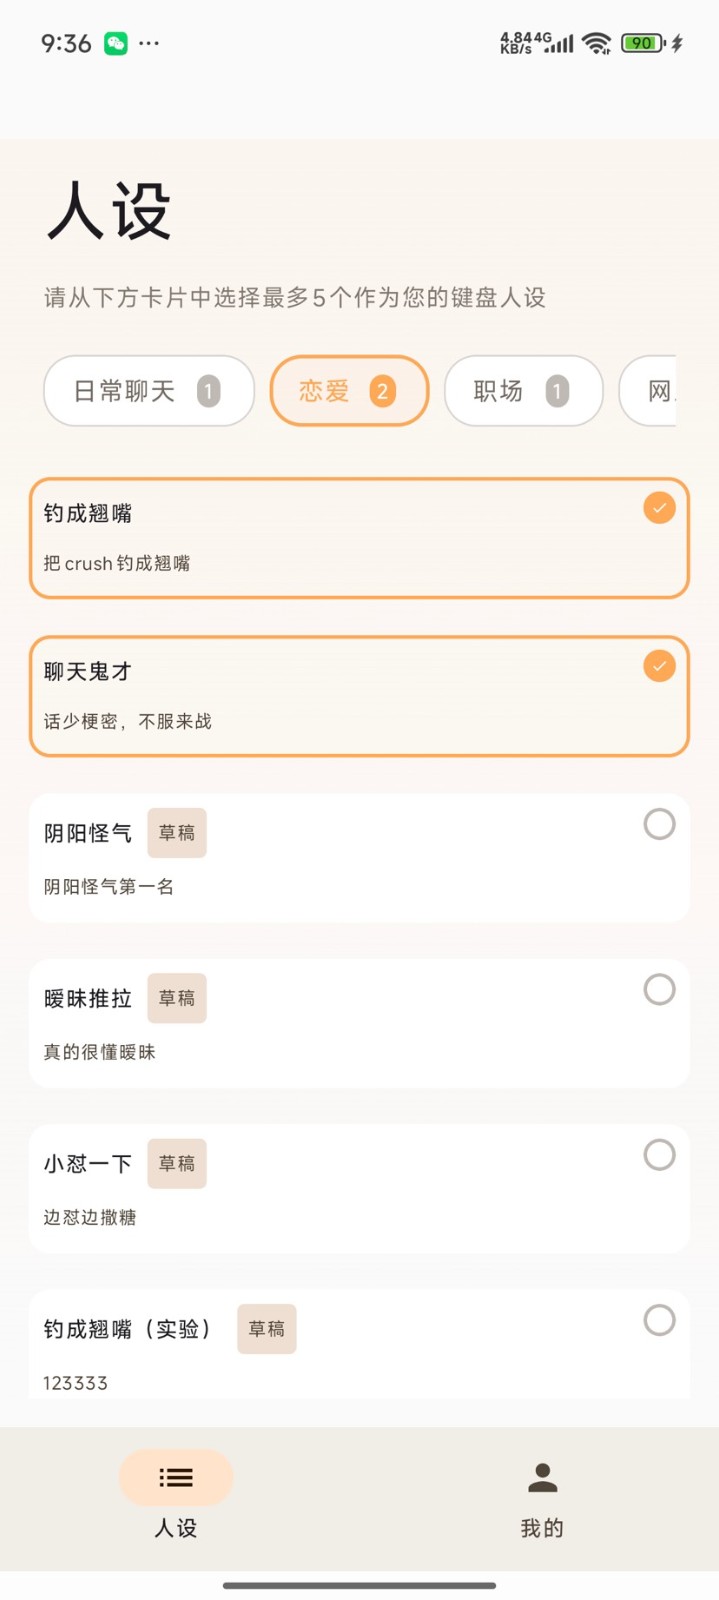
Task: Click the 聊天鬼才 persona card
Action: pos(359,695)
